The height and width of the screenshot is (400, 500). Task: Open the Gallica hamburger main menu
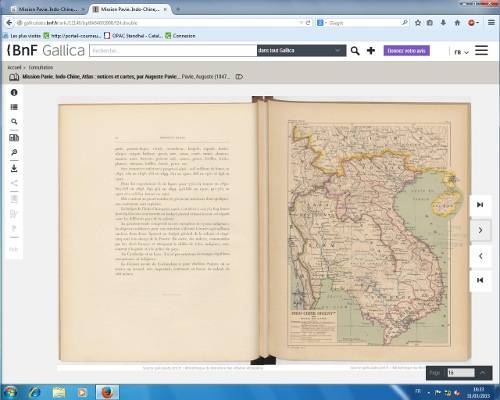pos(481,50)
